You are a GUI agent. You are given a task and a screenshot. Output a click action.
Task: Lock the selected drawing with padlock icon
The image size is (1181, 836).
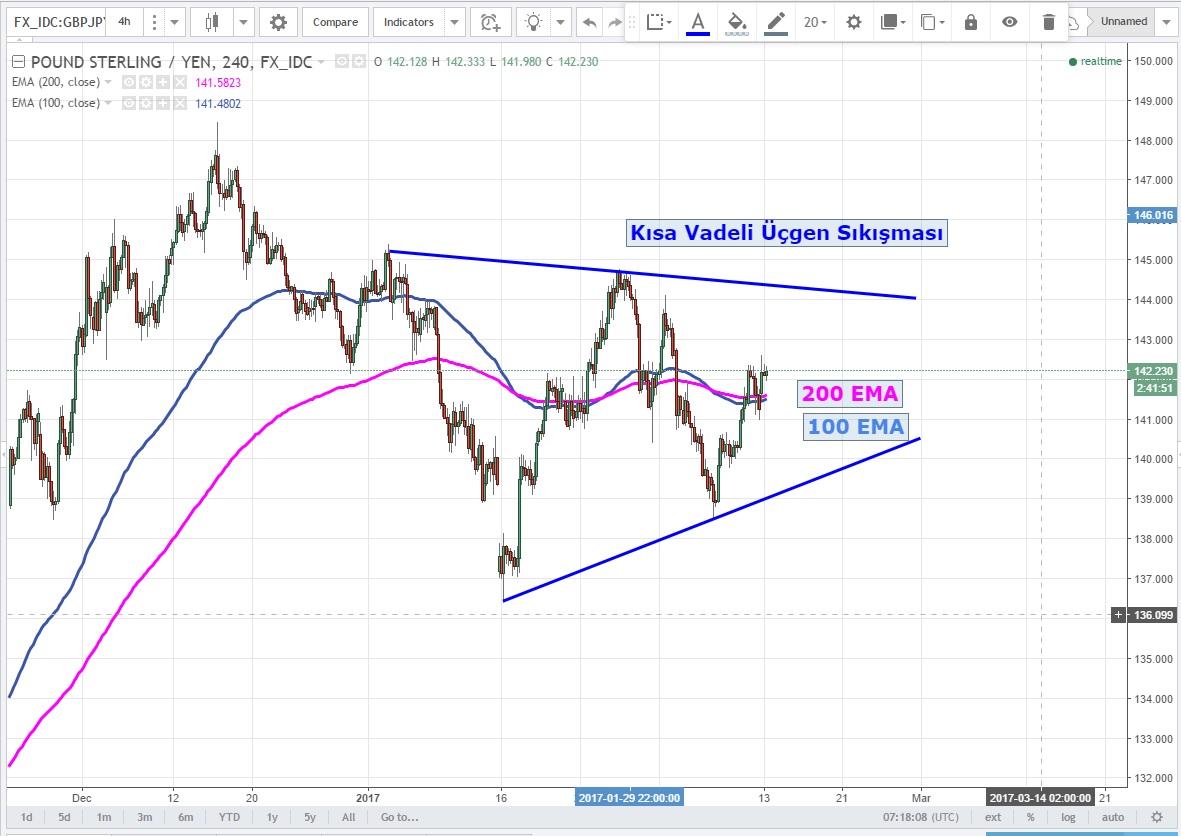coord(970,22)
